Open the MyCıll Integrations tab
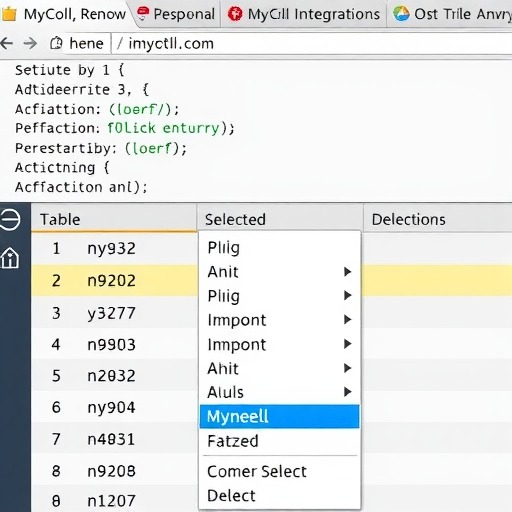The image size is (512, 512). (x=303, y=14)
